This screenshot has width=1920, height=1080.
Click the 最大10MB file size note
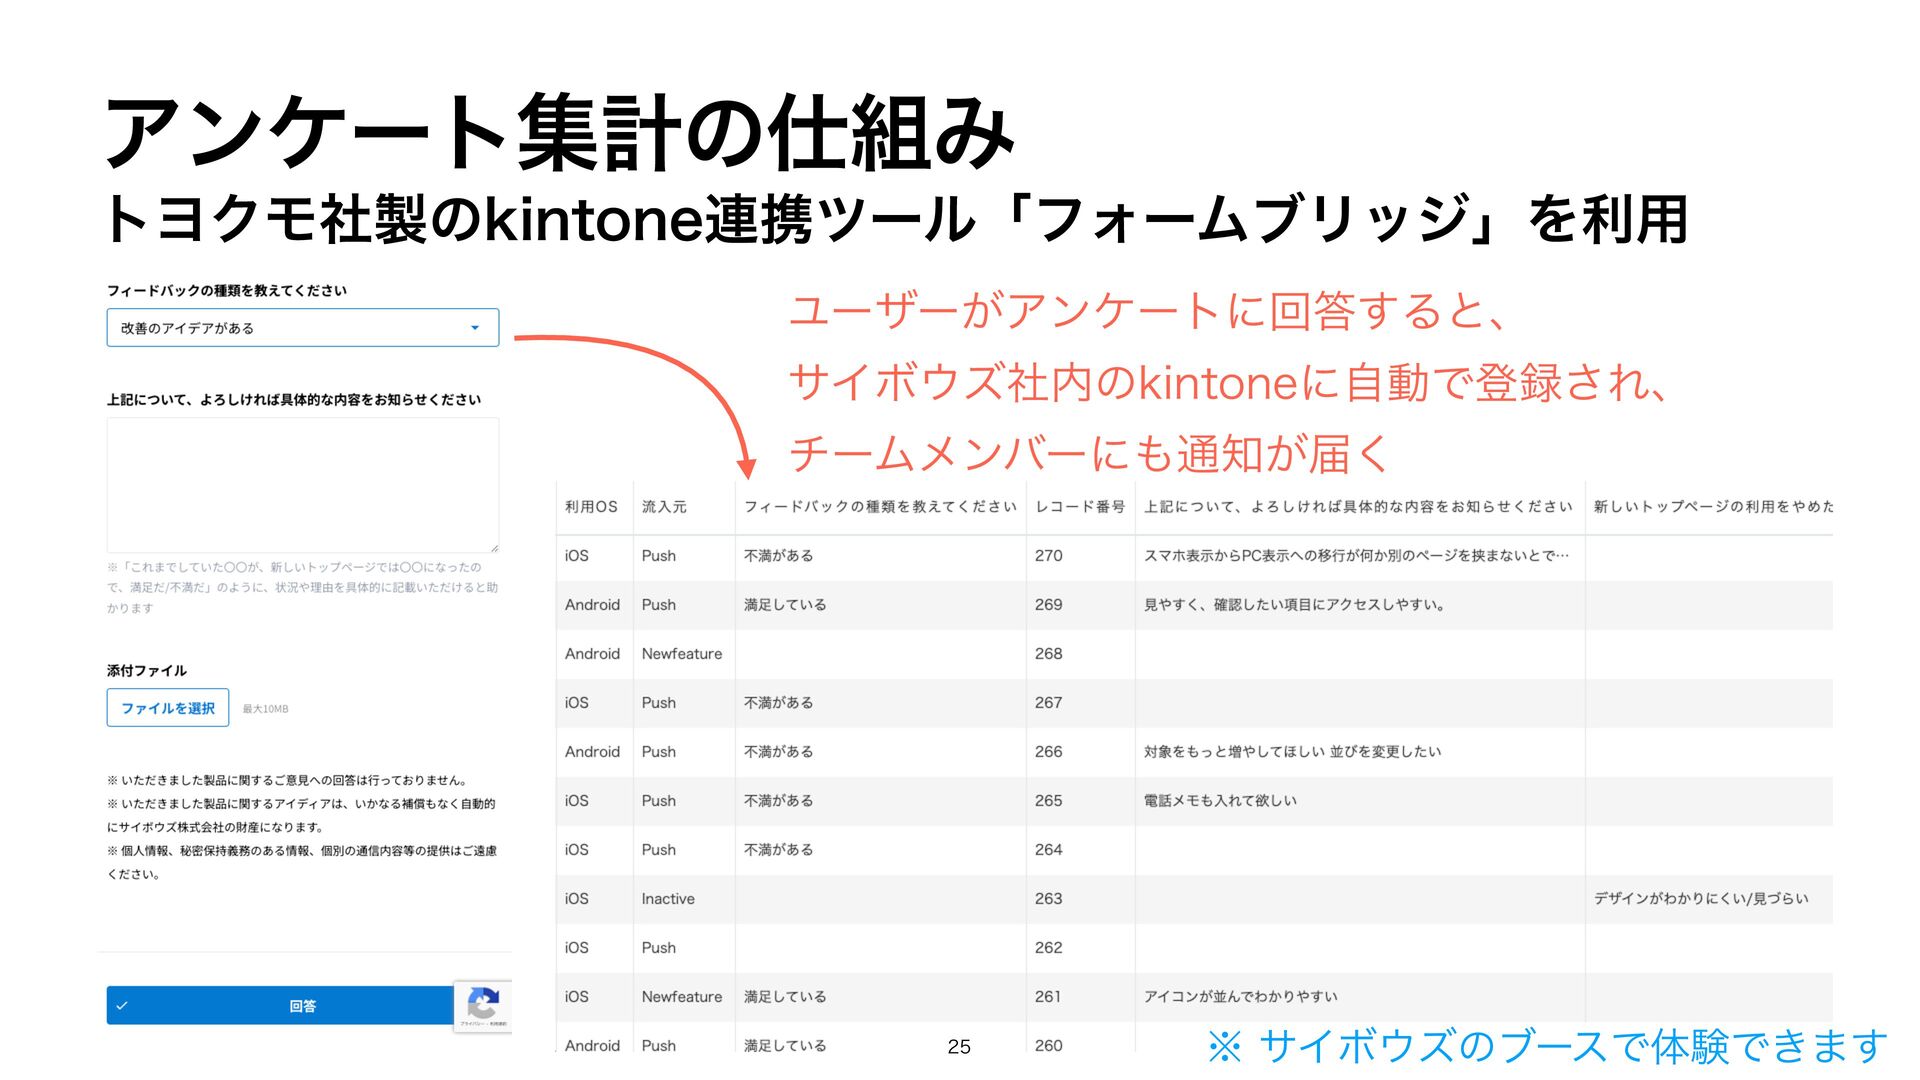coord(265,709)
